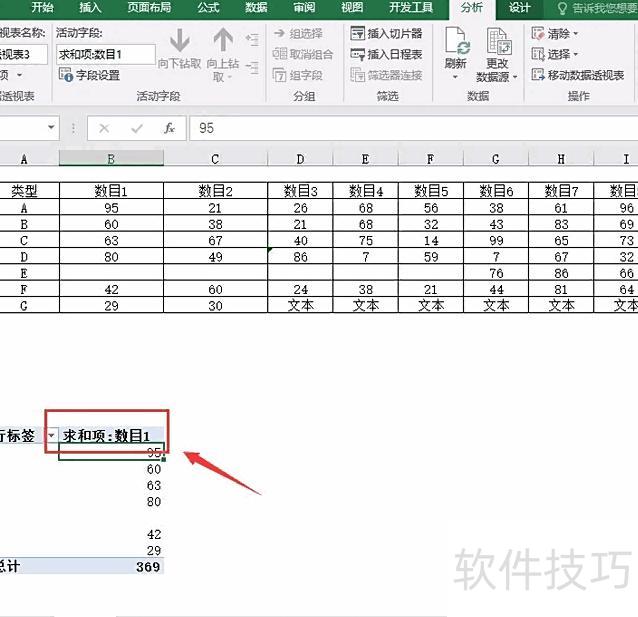Click pivot header 求和项:数目1
Image resolution: width=638 pixels, height=617 pixels.
tap(107, 435)
